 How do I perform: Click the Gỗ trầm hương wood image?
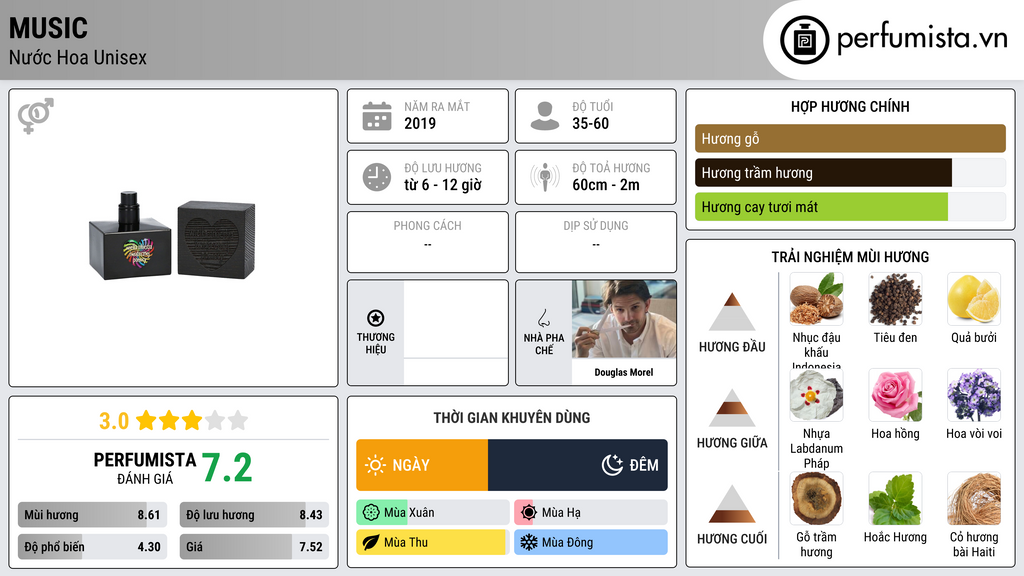pyautogui.click(x=816, y=499)
